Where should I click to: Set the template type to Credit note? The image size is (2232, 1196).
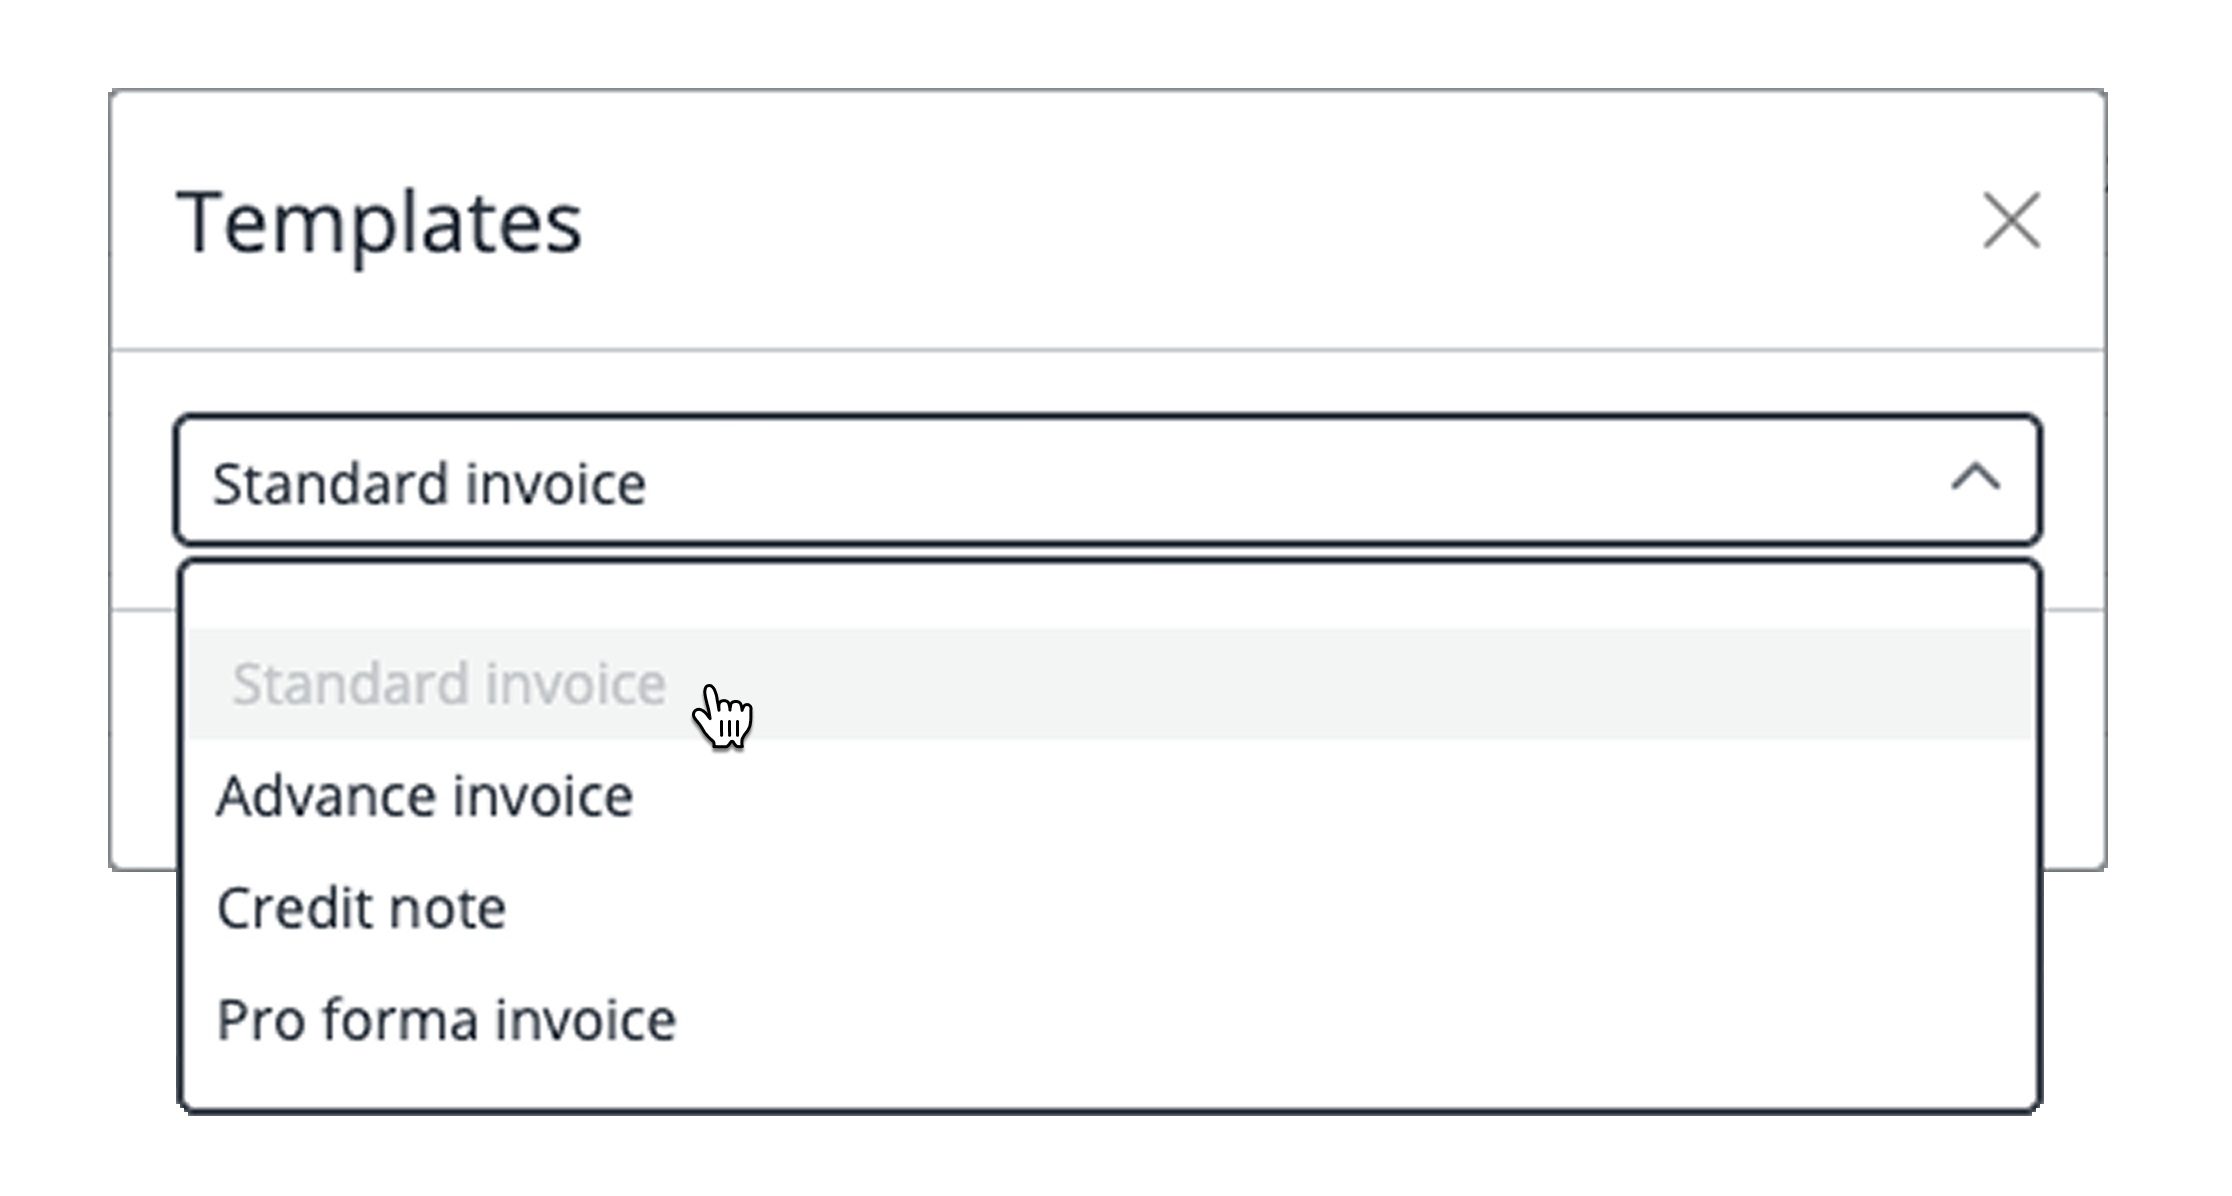point(361,909)
